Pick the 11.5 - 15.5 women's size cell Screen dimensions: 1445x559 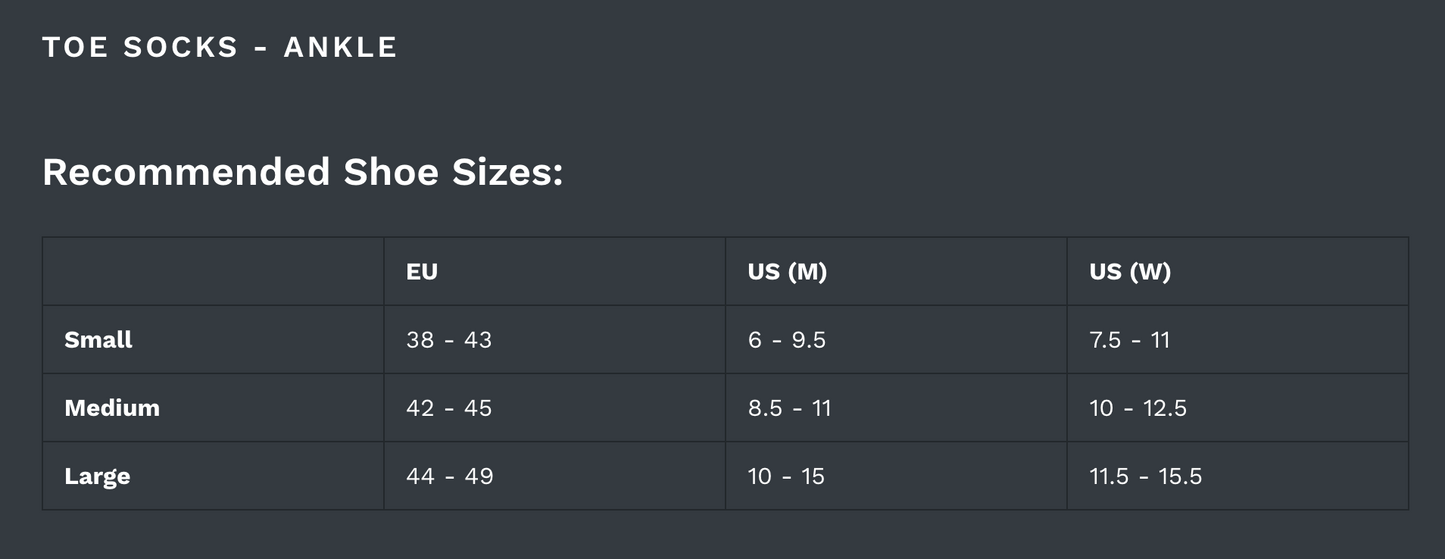[1146, 476]
